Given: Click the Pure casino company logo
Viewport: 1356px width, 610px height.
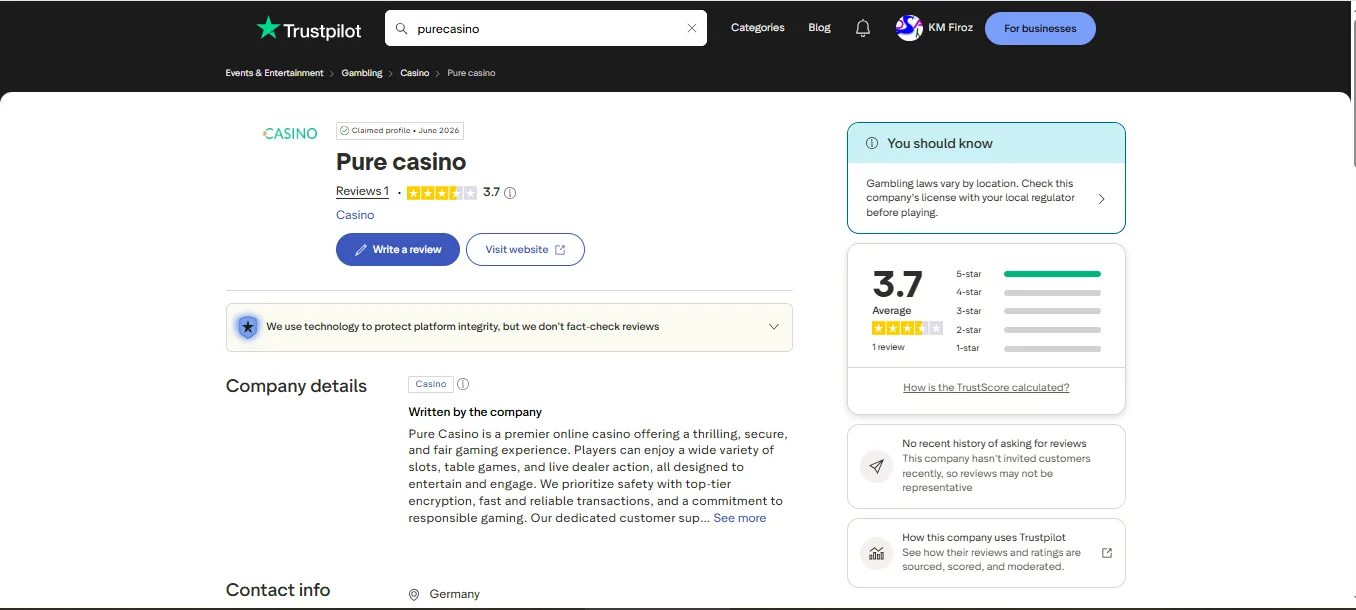Looking at the screenshot, I should tap(290, 133).
